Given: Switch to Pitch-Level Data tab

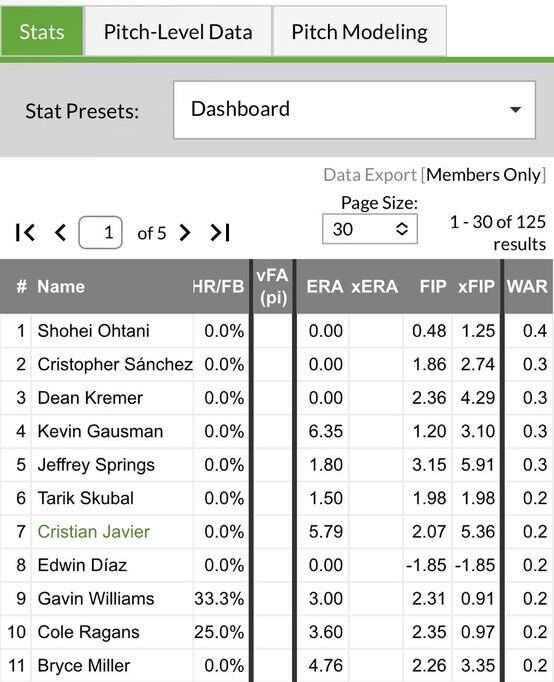Looking at the screenshot, I should (178, 32).
